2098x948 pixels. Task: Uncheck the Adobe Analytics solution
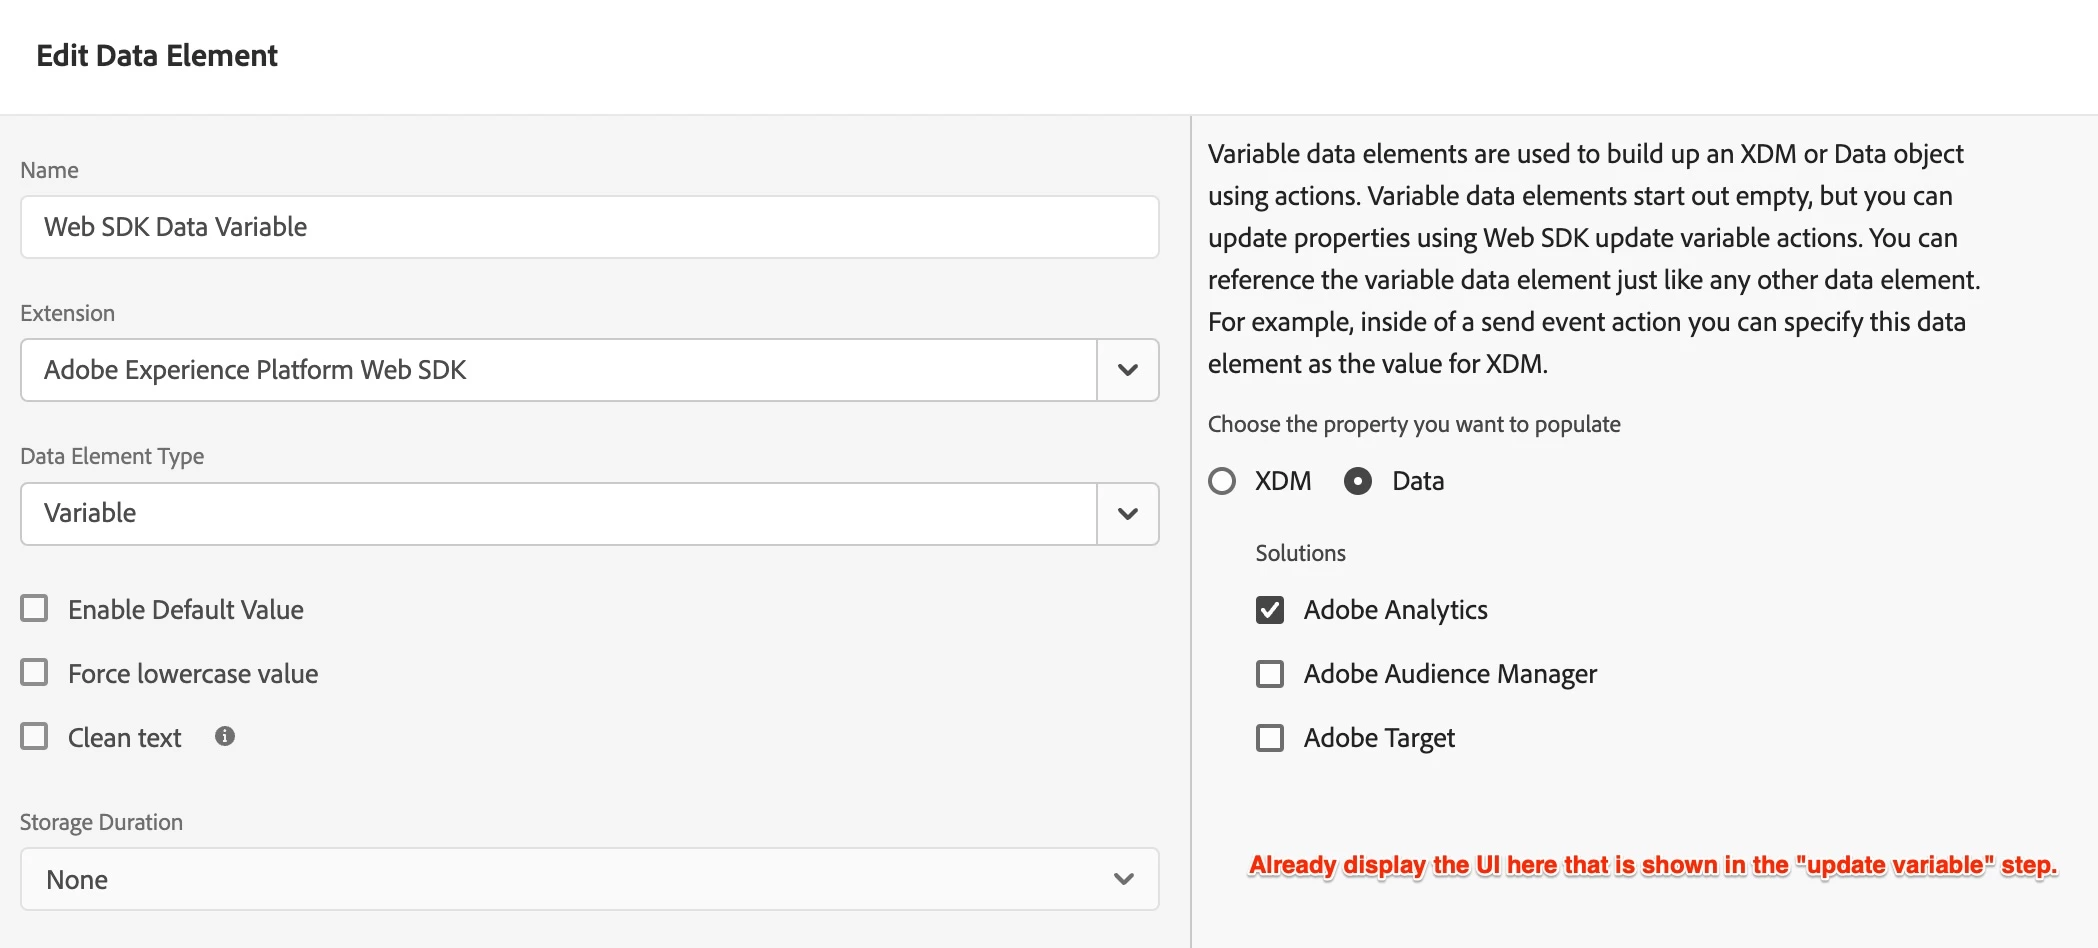click(x=1270, y=610)
